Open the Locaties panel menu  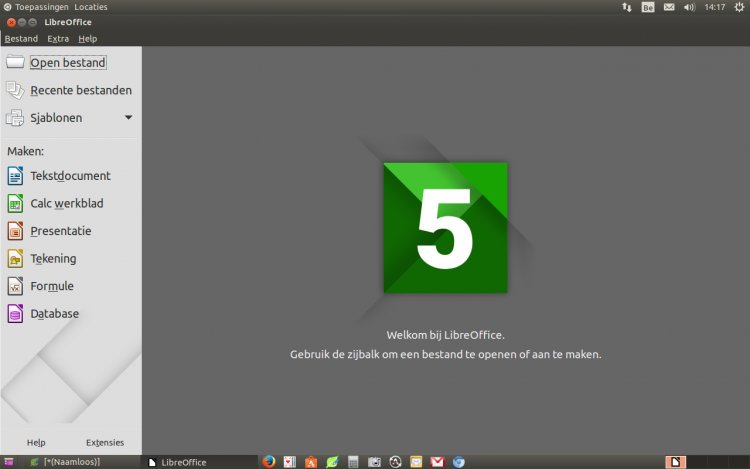tap(91, 6)
